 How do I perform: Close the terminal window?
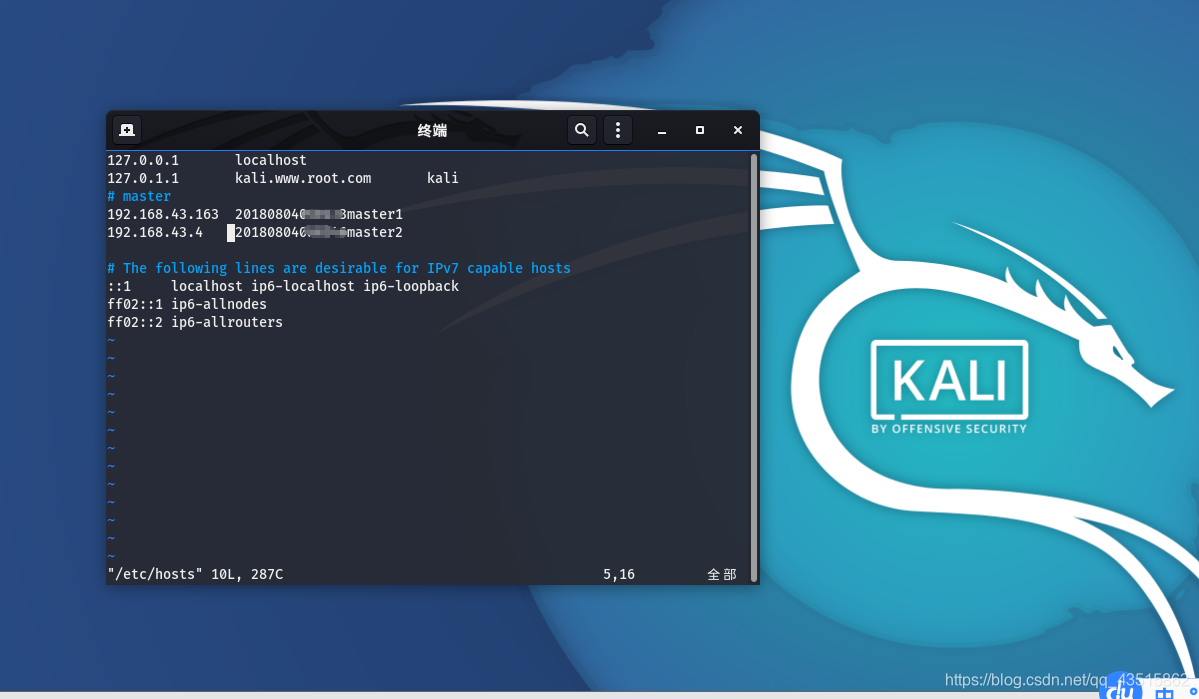(x=738, y=131)
